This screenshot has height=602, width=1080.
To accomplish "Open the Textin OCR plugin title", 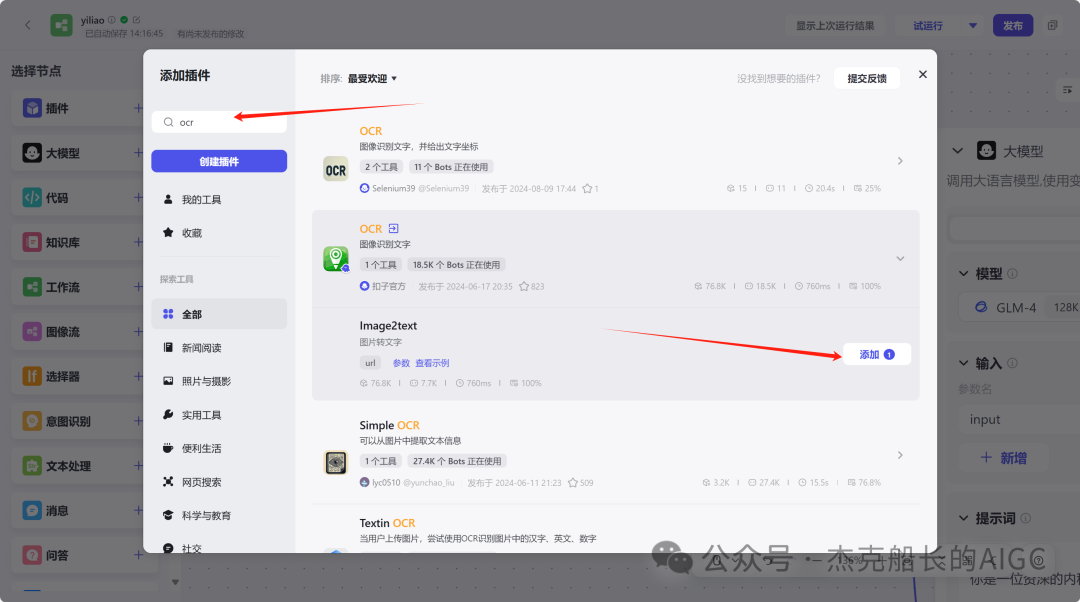I will pos(387,523).
